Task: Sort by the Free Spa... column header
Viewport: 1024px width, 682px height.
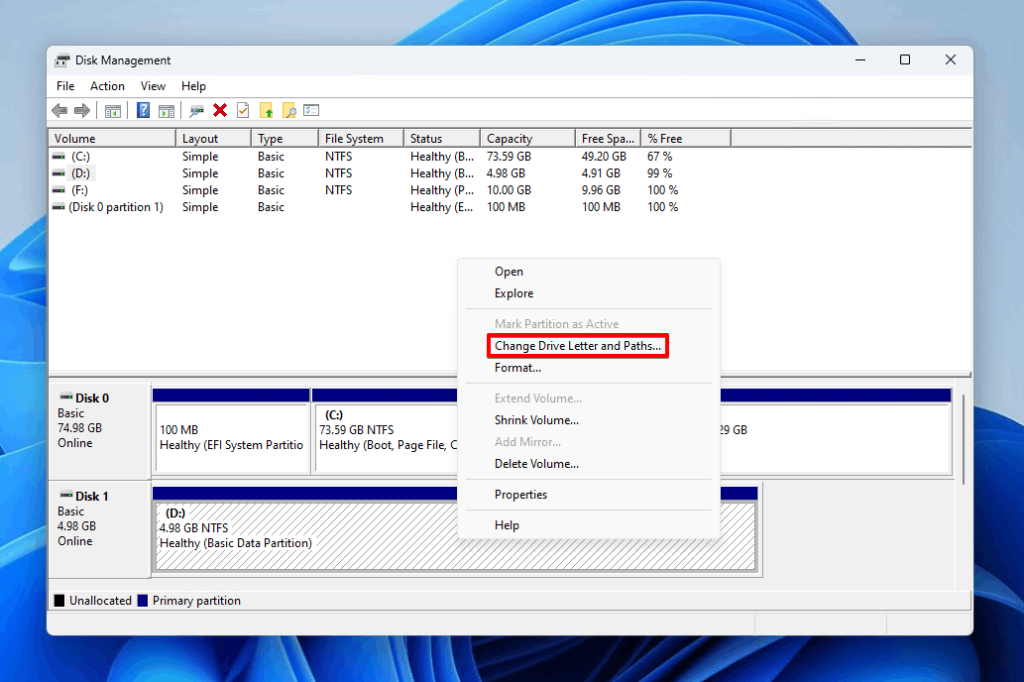Action: (608, 138)
